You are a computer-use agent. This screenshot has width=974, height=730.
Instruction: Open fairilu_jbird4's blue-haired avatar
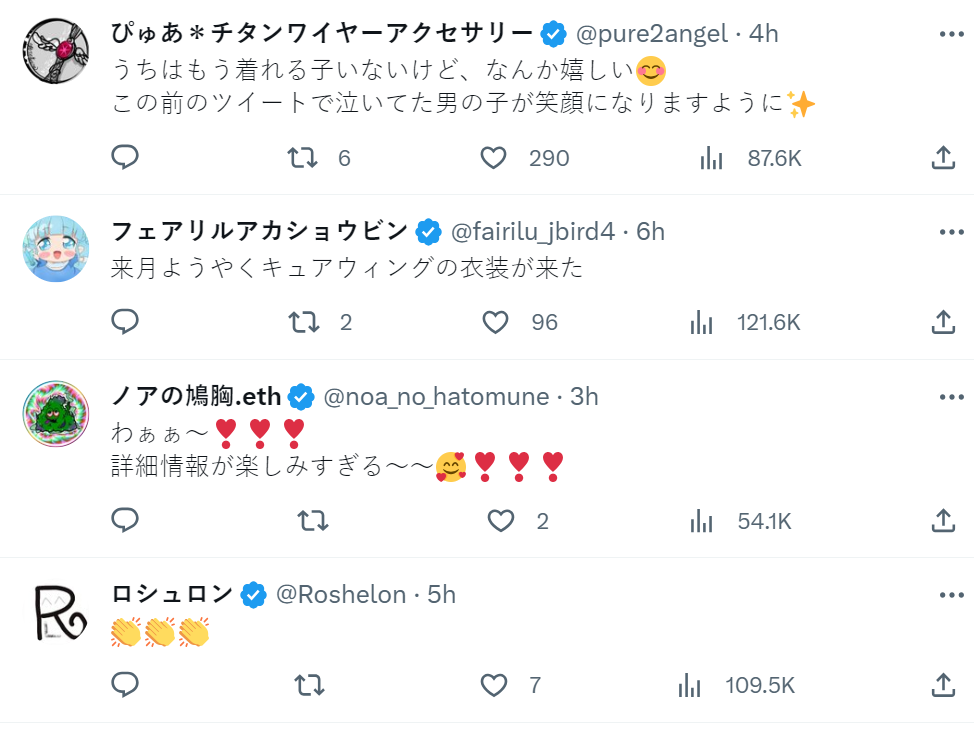[x=55, y=249]
